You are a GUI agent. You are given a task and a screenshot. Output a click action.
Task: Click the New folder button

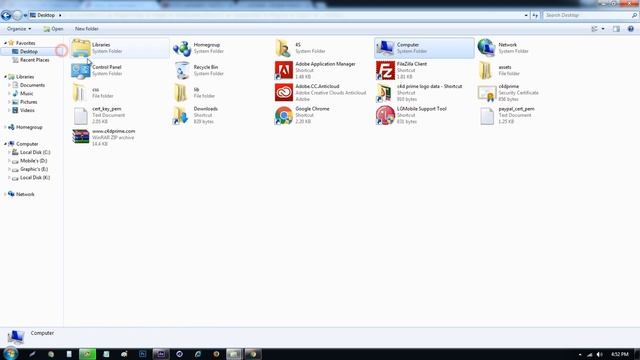pyautogui.click(x=87, y=29)
